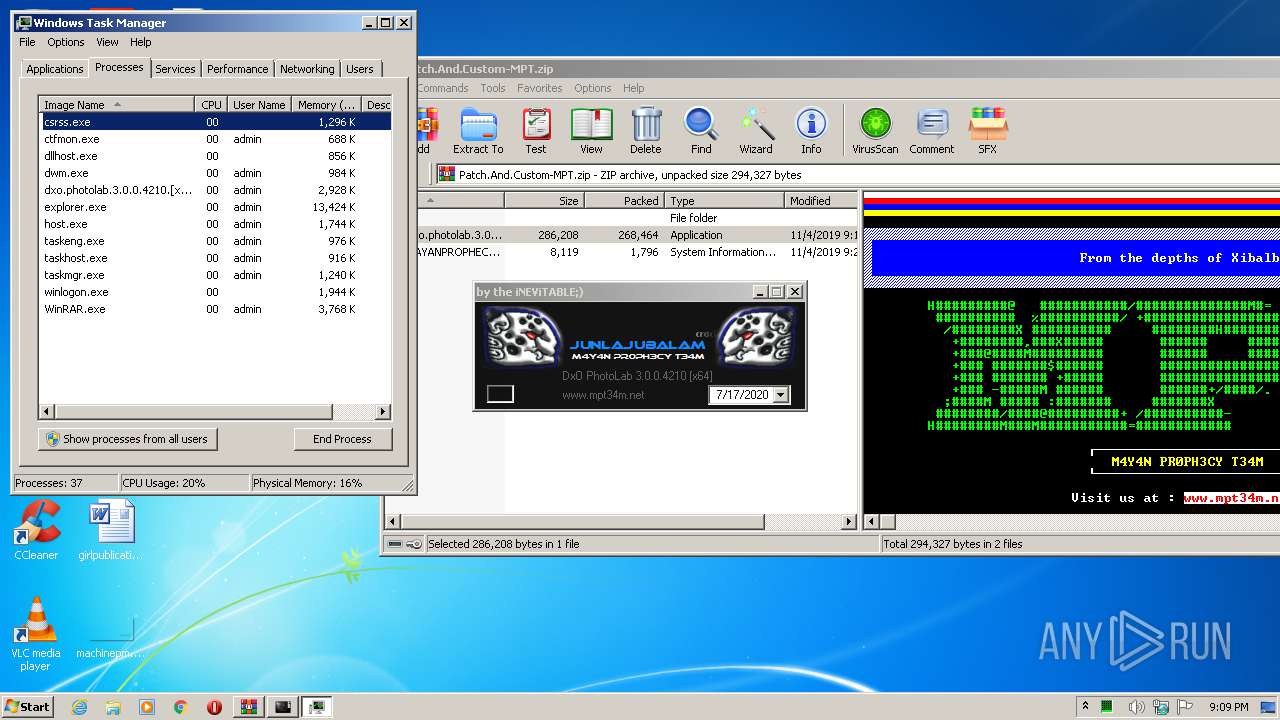1280x720 pixels.
Task: Select dwm.exe process row
Action: (214, 173)
